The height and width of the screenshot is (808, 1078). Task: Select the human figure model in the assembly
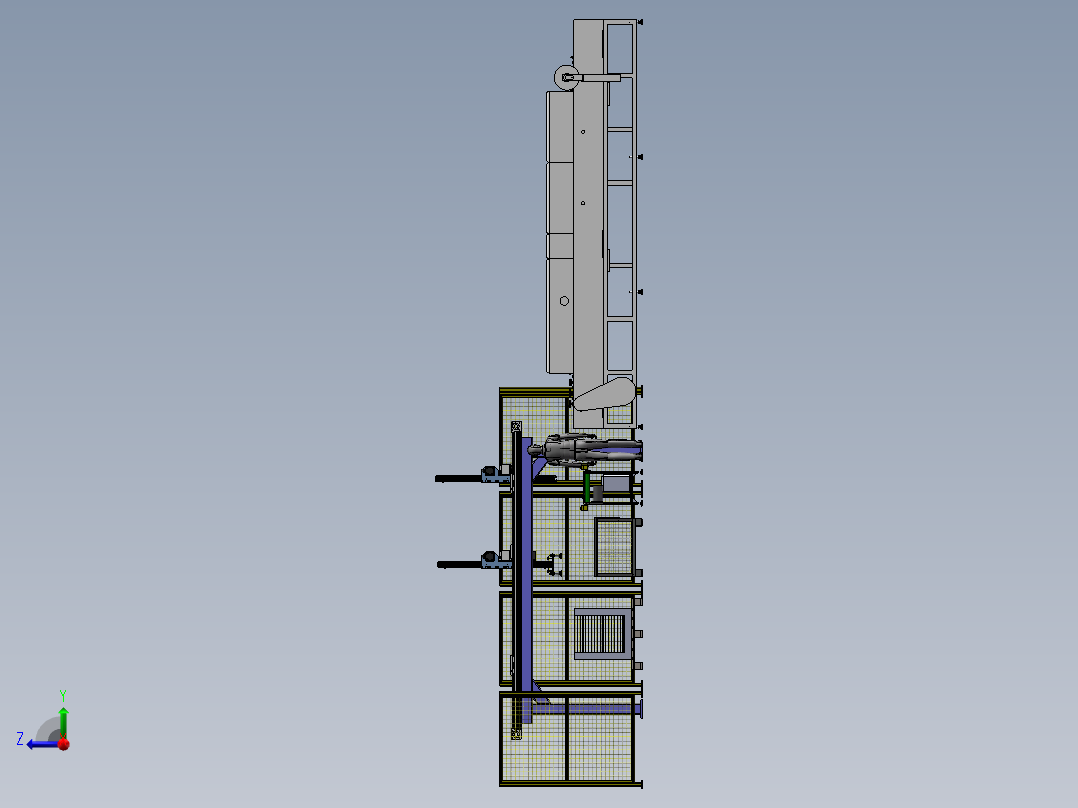pos(584,450)
